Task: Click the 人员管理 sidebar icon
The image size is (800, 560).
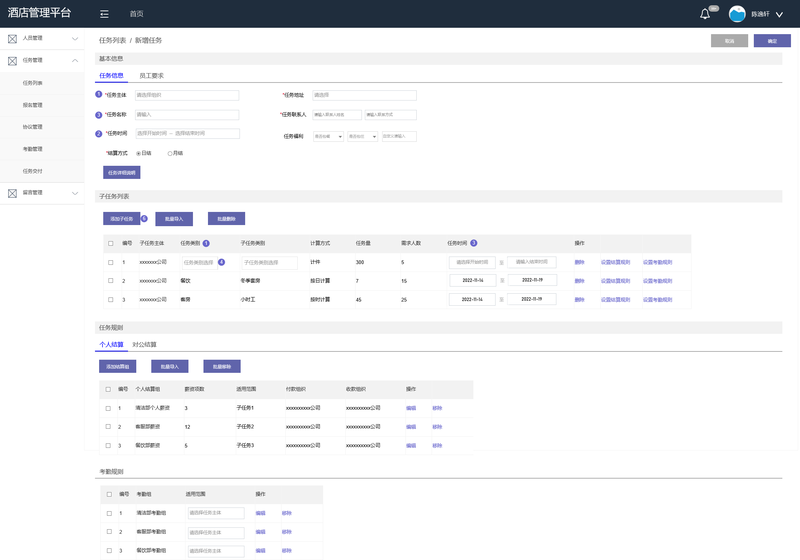Action: click(12, 38)
